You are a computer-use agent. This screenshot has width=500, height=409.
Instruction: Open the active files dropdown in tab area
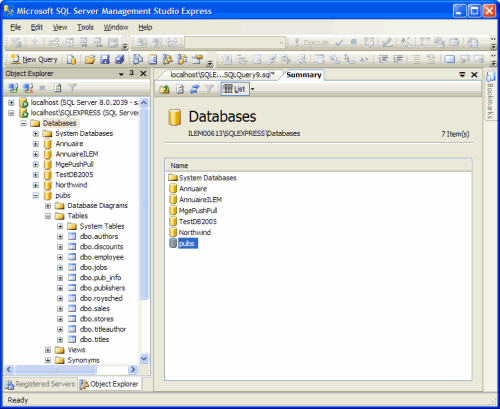point(462,75)
